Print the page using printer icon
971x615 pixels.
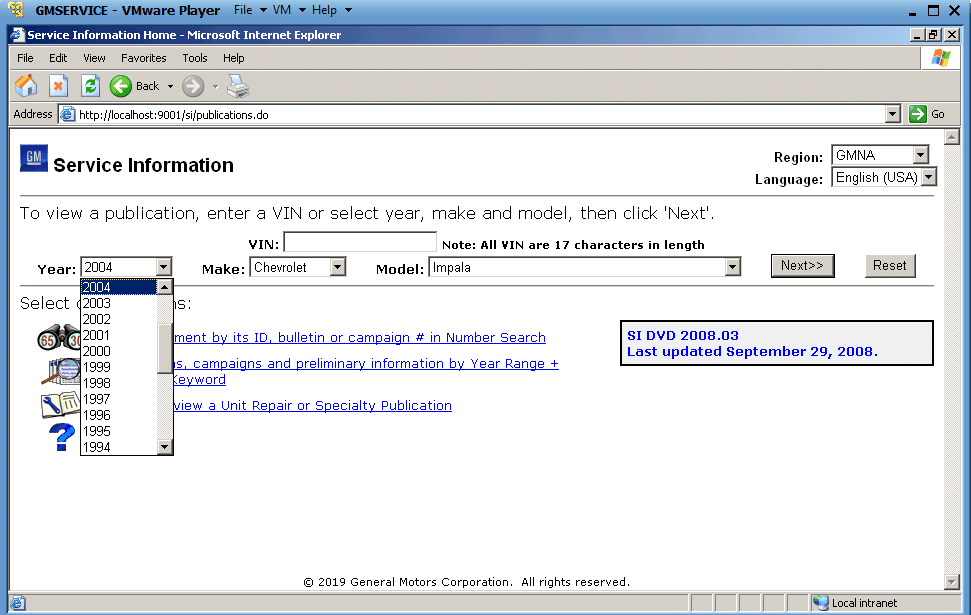click(238, 86)
